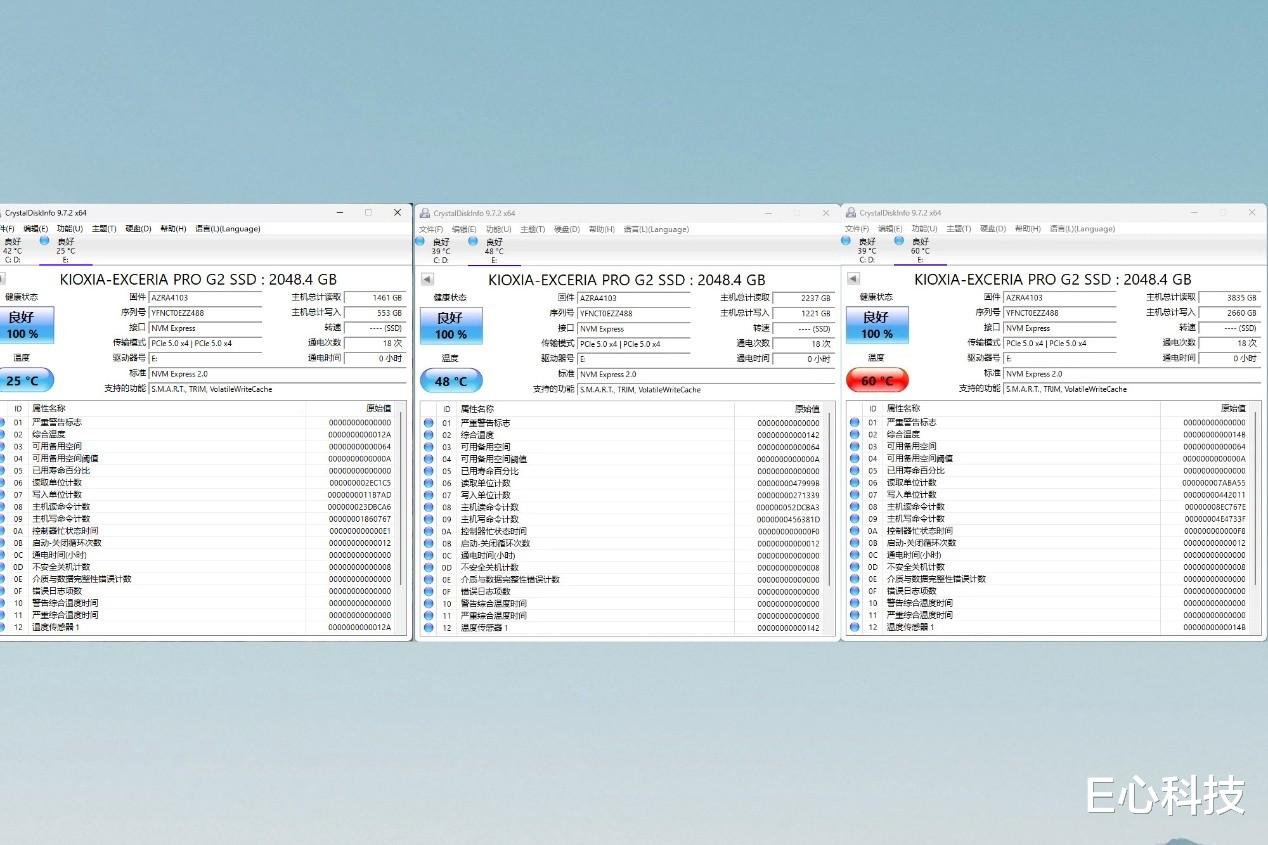Click status orb of row 0F in 60 °C window
Image resolution: width=1268 pixels, height=845 pixels.
click(x=855, y=590)
